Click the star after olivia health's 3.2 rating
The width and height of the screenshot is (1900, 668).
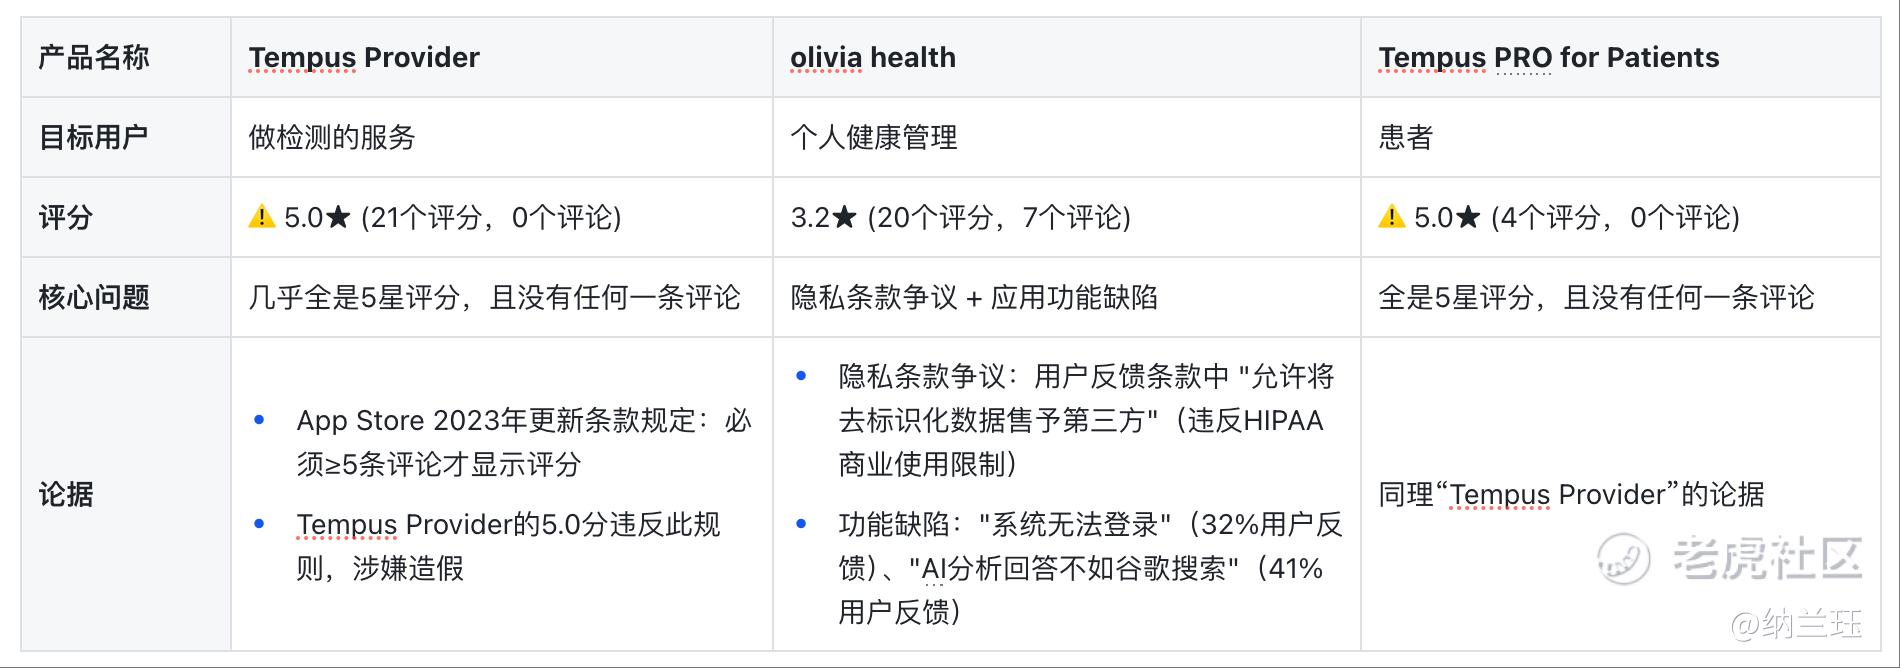(x=845, y=217)
